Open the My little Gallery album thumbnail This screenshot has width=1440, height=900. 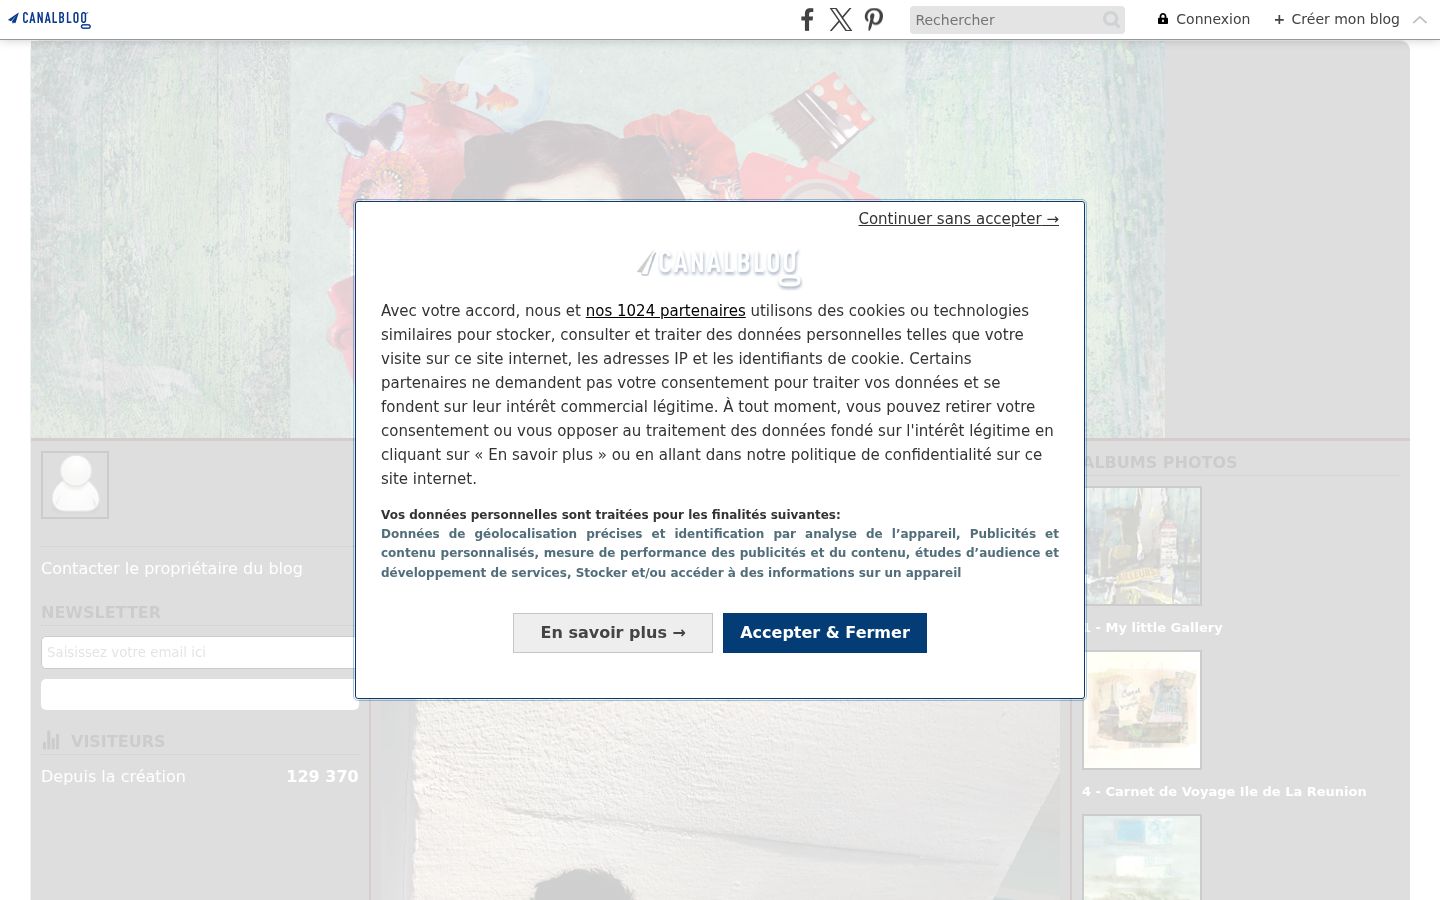pyautogui.click(x=1142, y=546)
